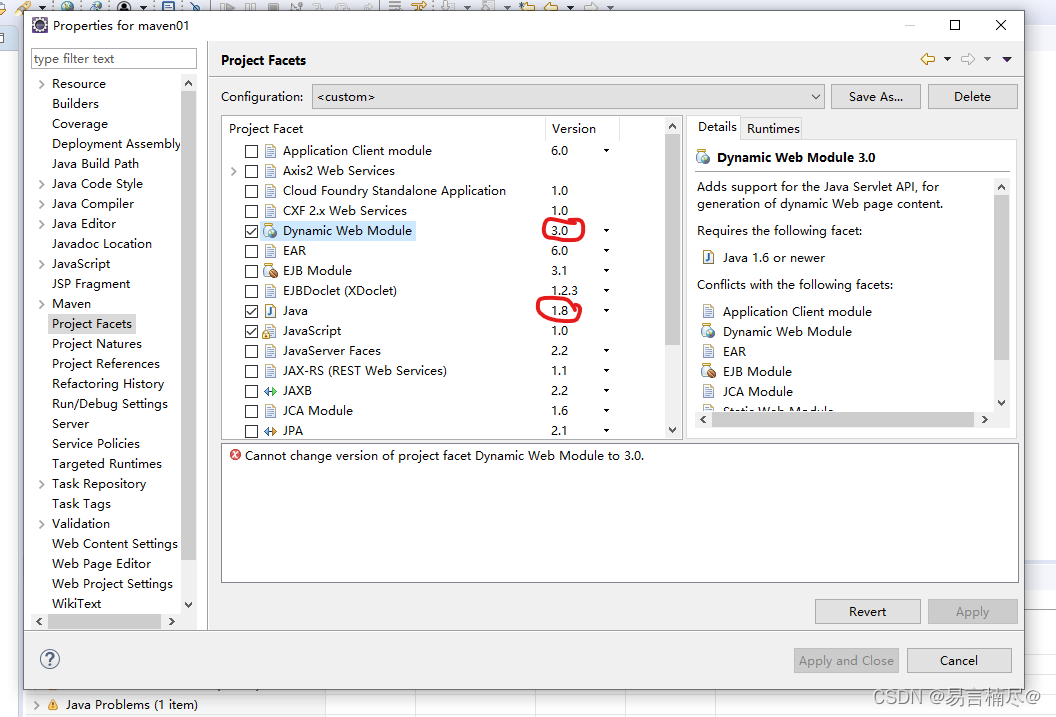This screenshot has height=717, width=1056.
Task: Open Application Client module version dropdown
Action: (x=606, y=150)
